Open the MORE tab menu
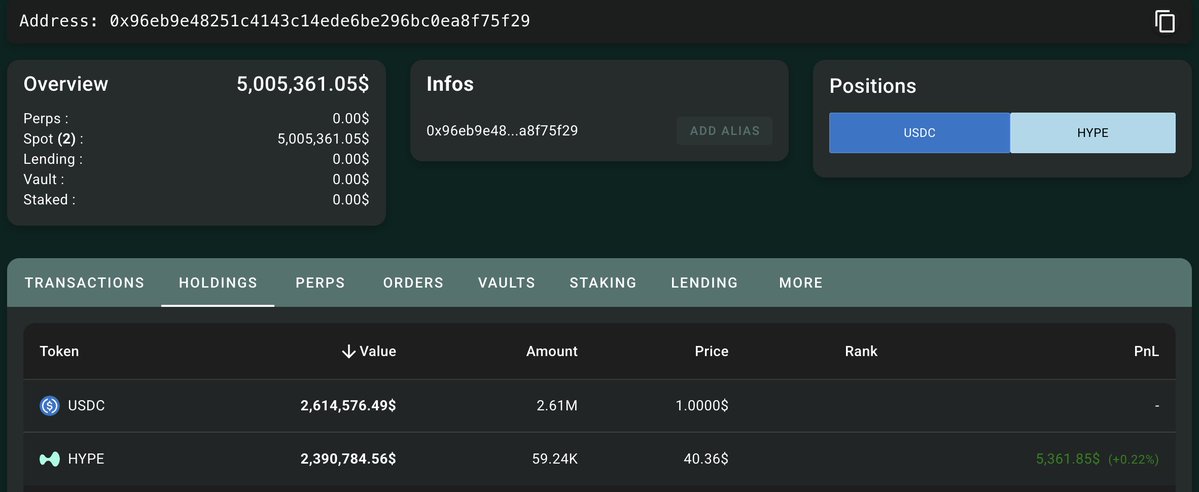Screen dimensions: 1199x492 (800, 283)
